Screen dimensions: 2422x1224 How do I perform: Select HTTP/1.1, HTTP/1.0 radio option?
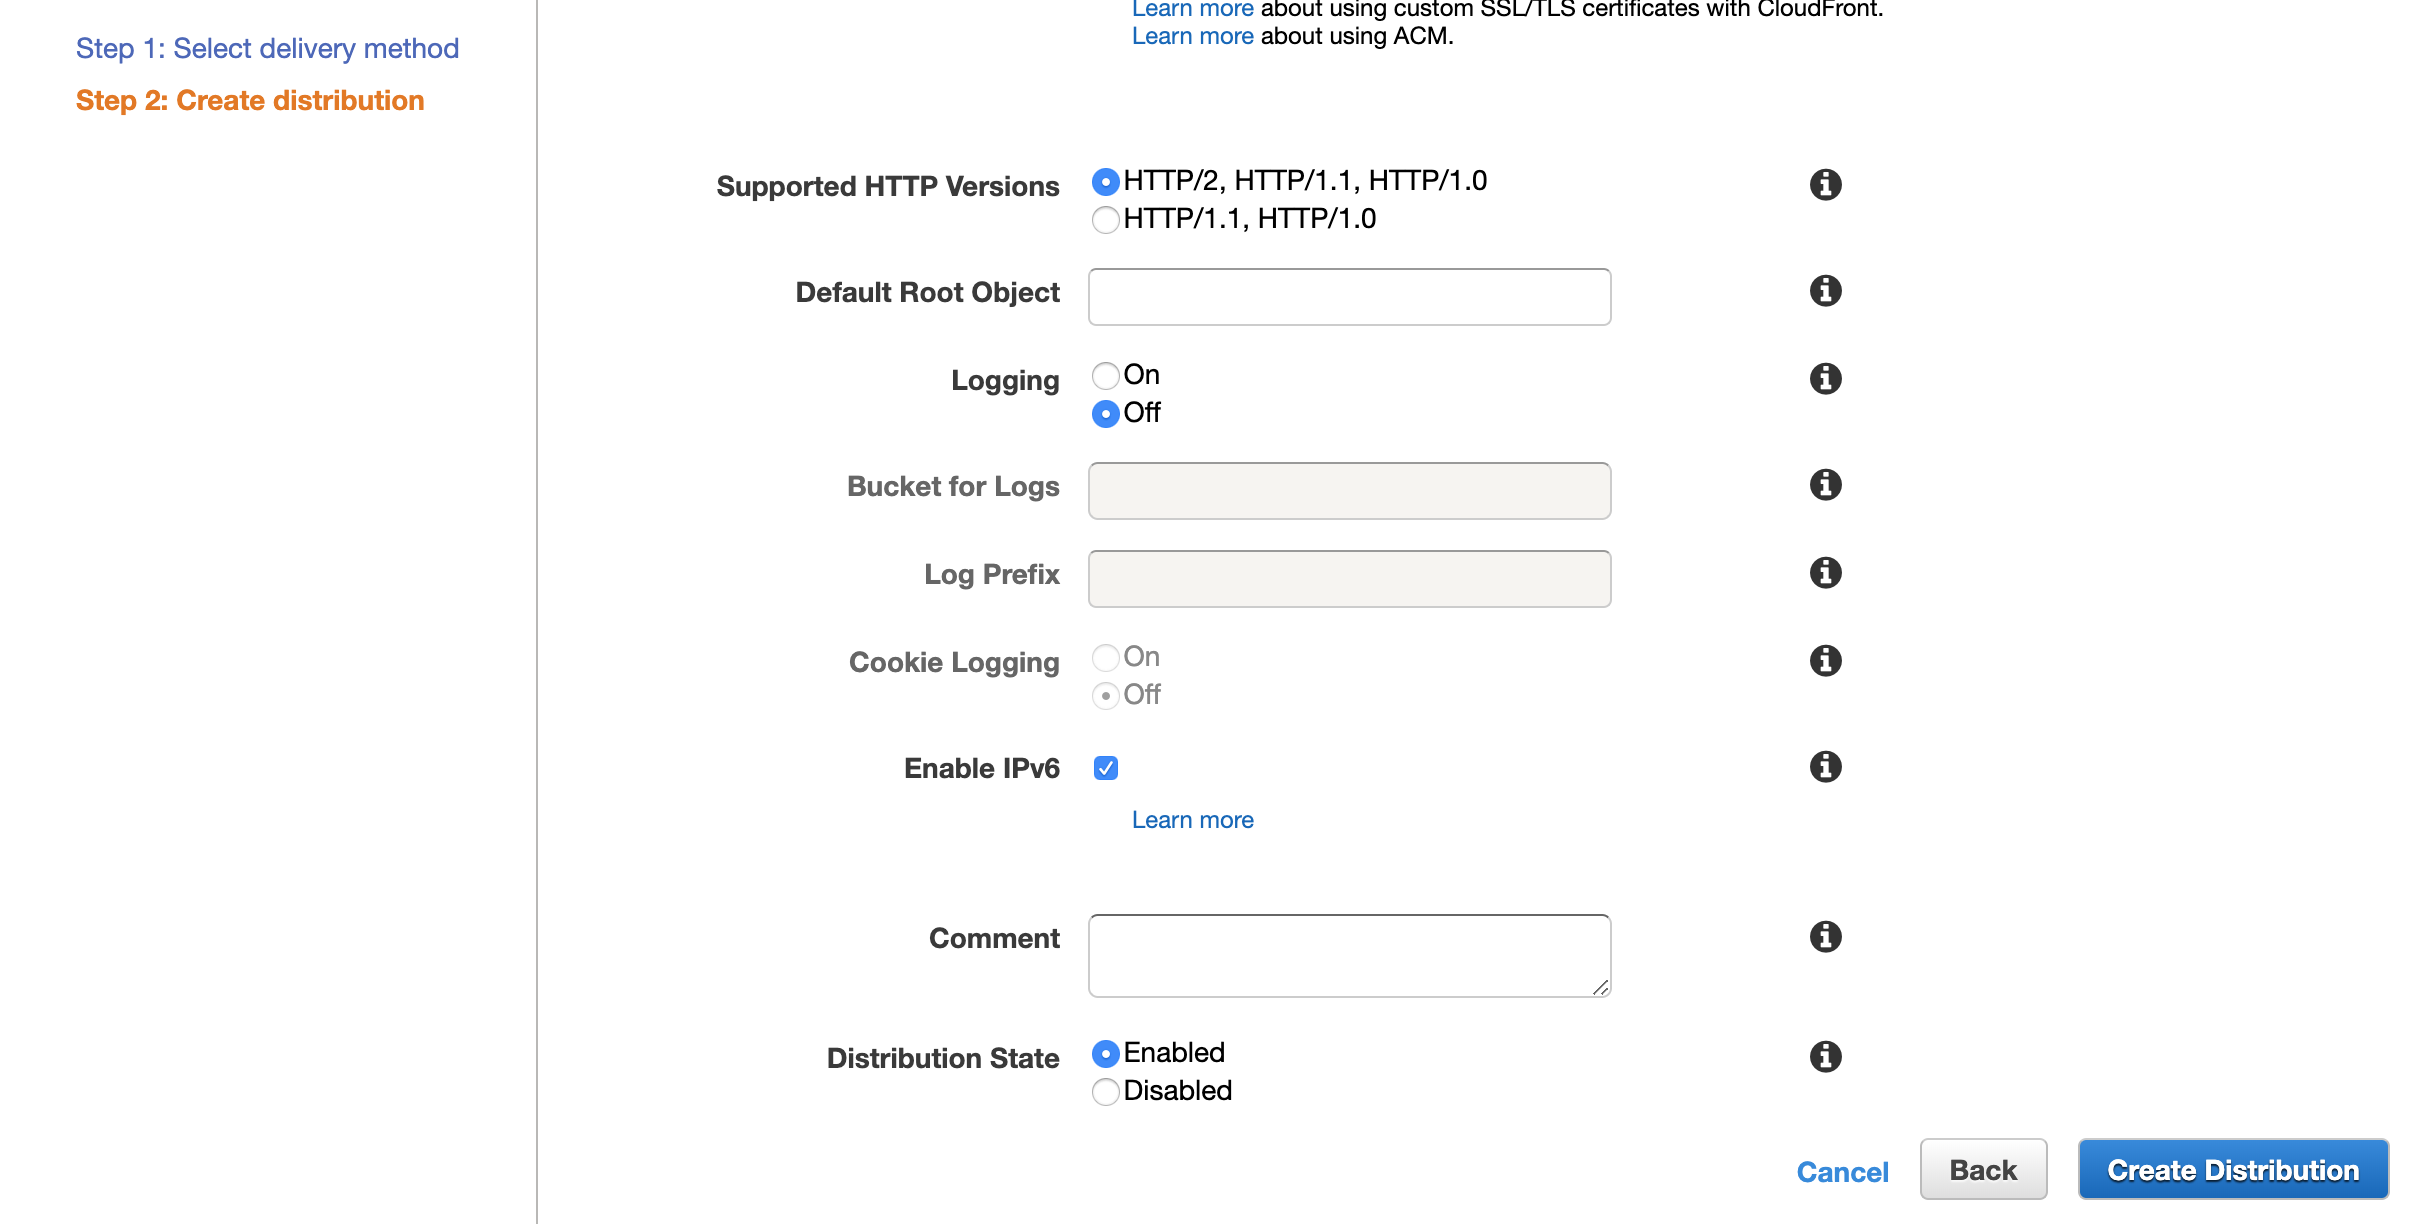pyautogui.click(x=1106, y=220)
